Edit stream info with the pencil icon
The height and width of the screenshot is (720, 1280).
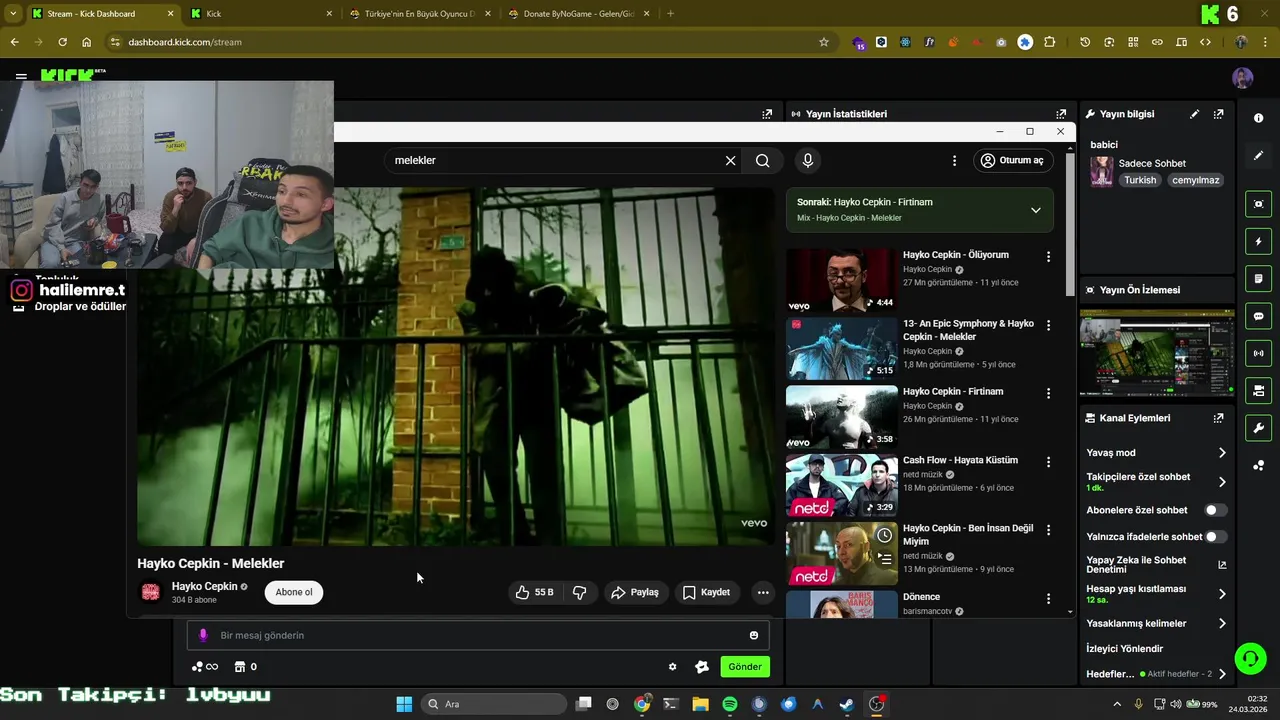pos(1194,114)
